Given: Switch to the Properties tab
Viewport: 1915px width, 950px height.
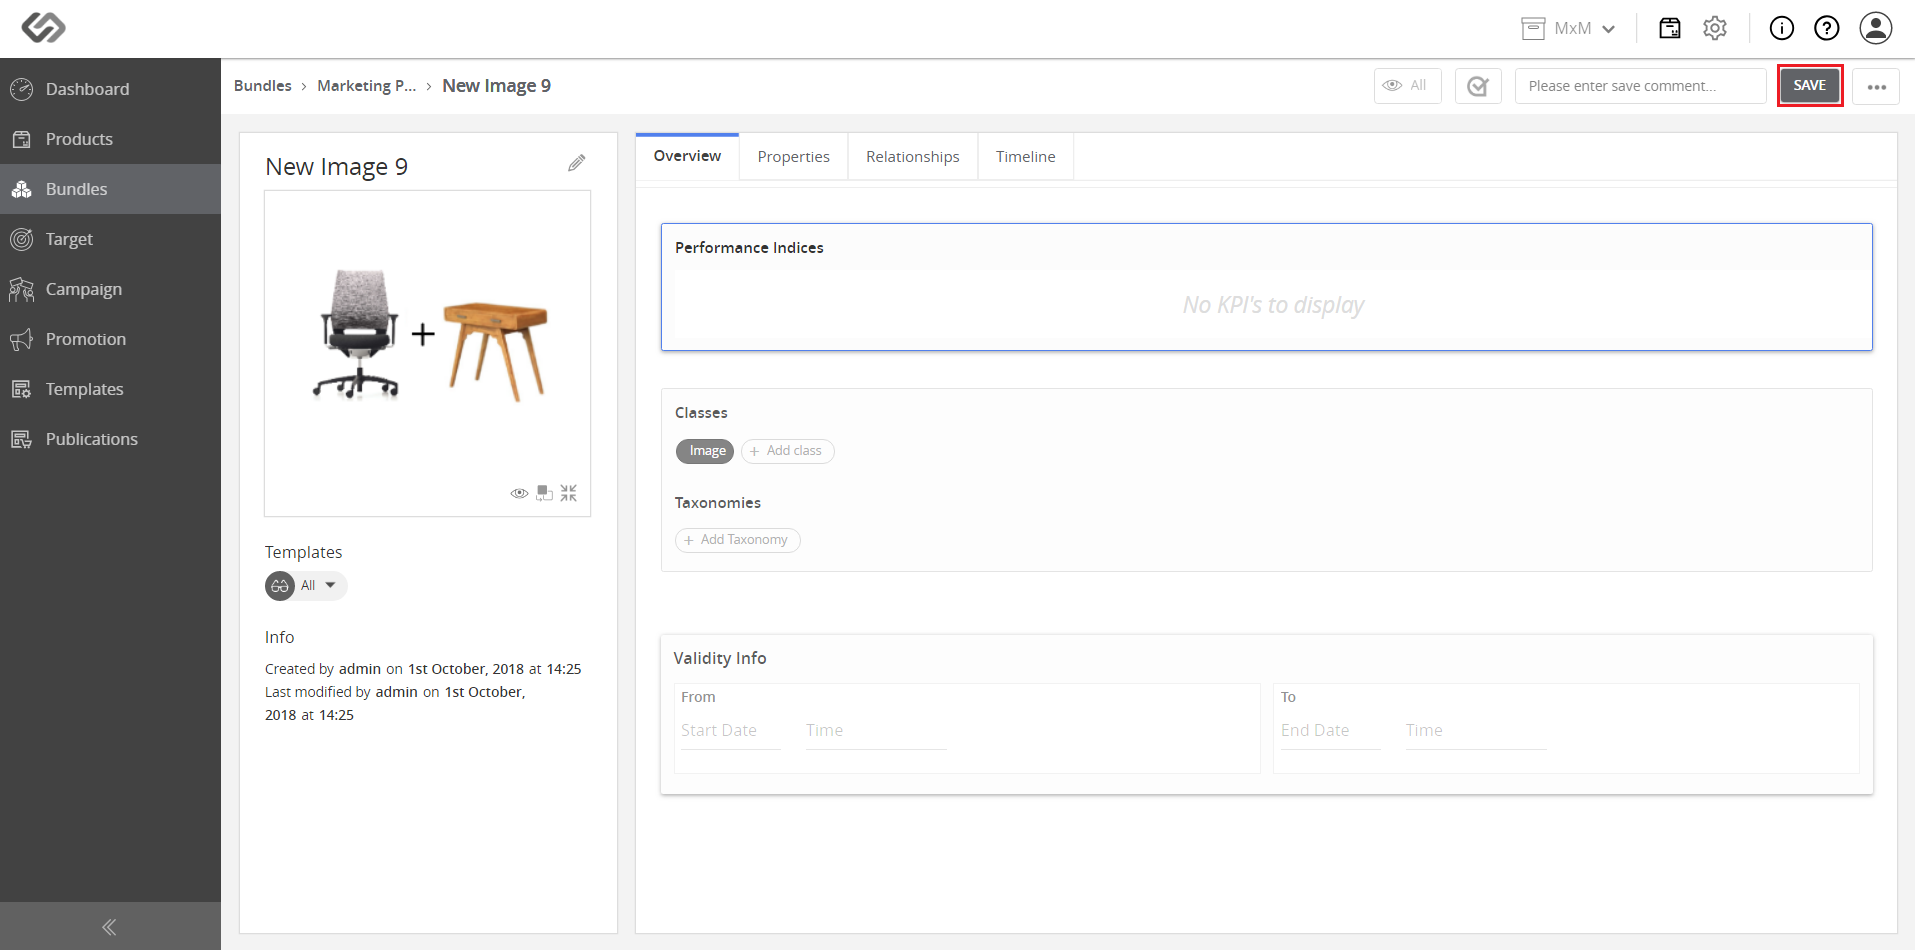Looking at the screenshot, I should coord(793,157).
